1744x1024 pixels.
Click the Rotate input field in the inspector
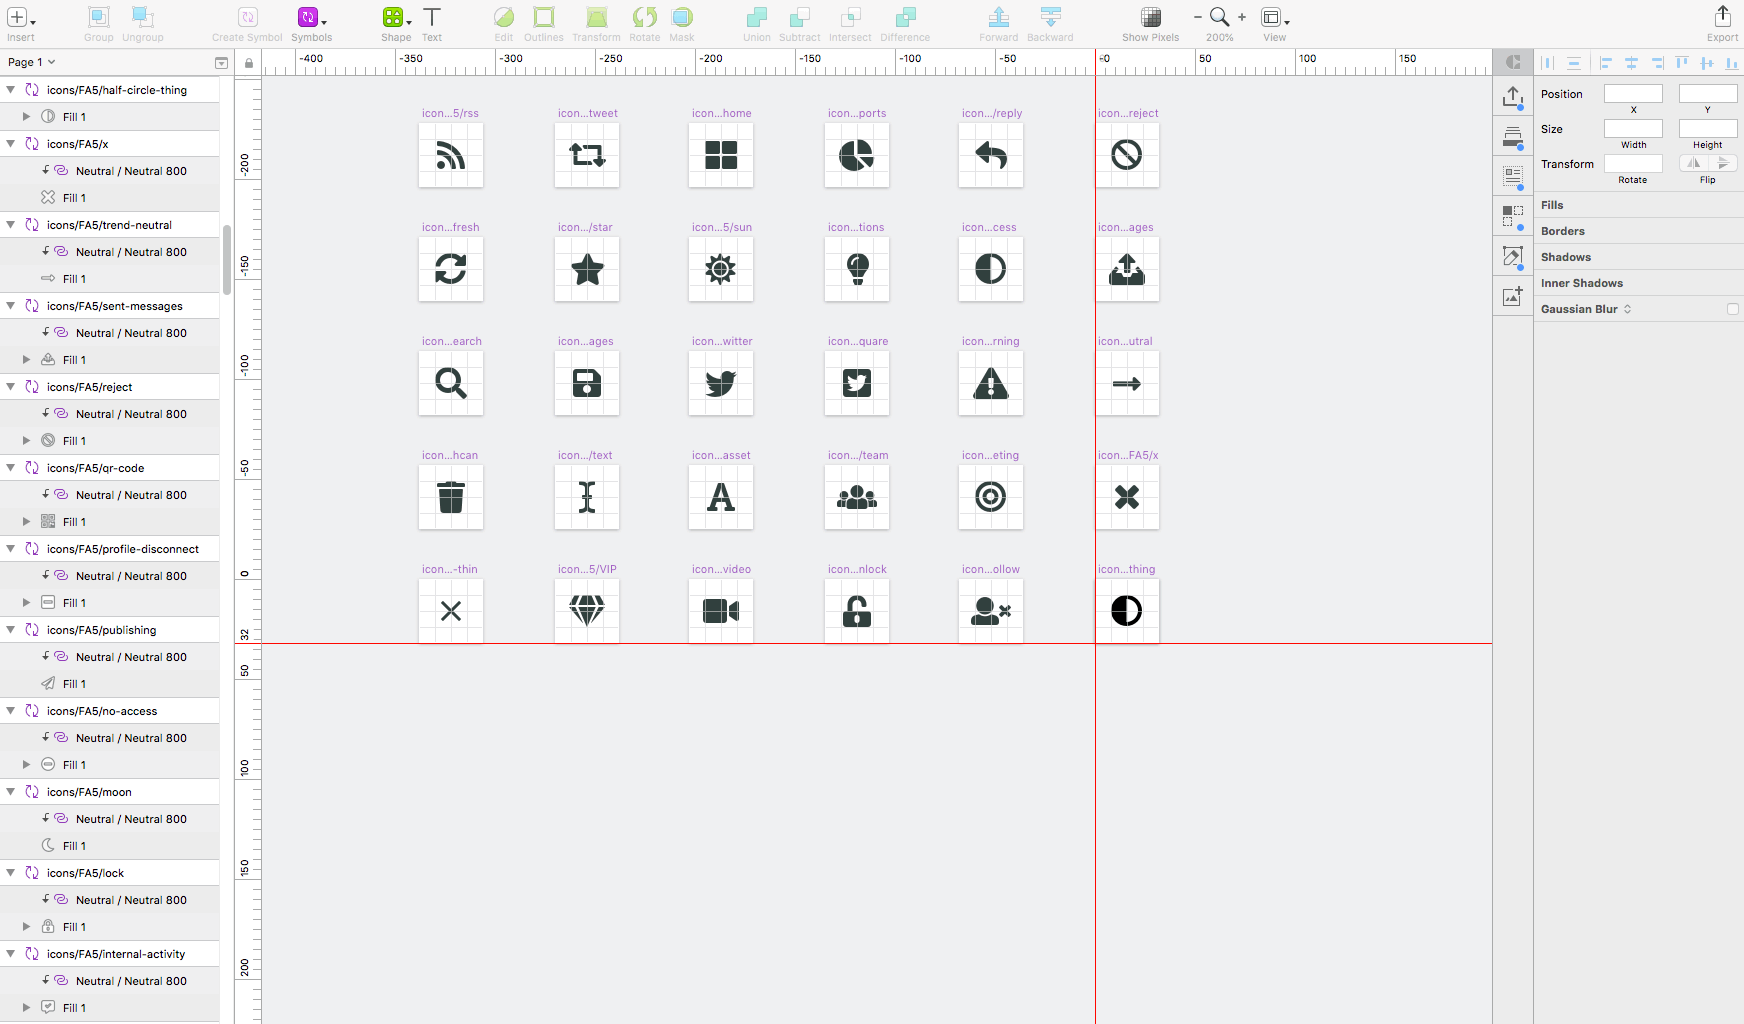pyautogui.click(x=1633, y=163)
